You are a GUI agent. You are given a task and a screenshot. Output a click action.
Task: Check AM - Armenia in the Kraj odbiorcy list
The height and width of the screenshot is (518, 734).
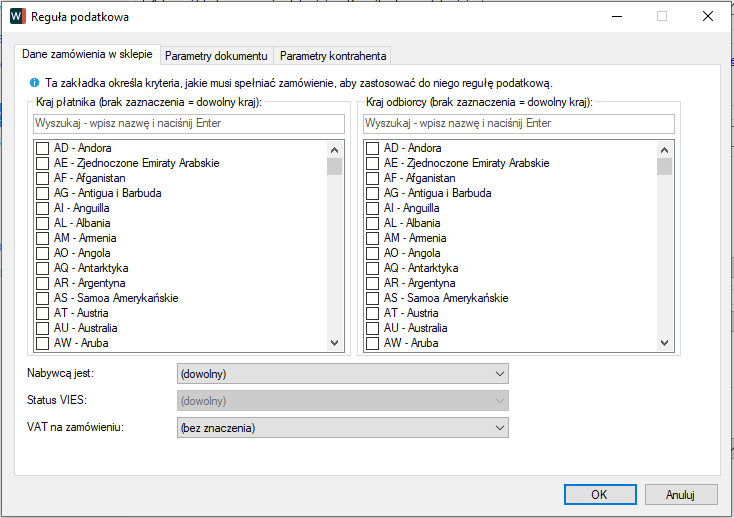coord(372,238)
